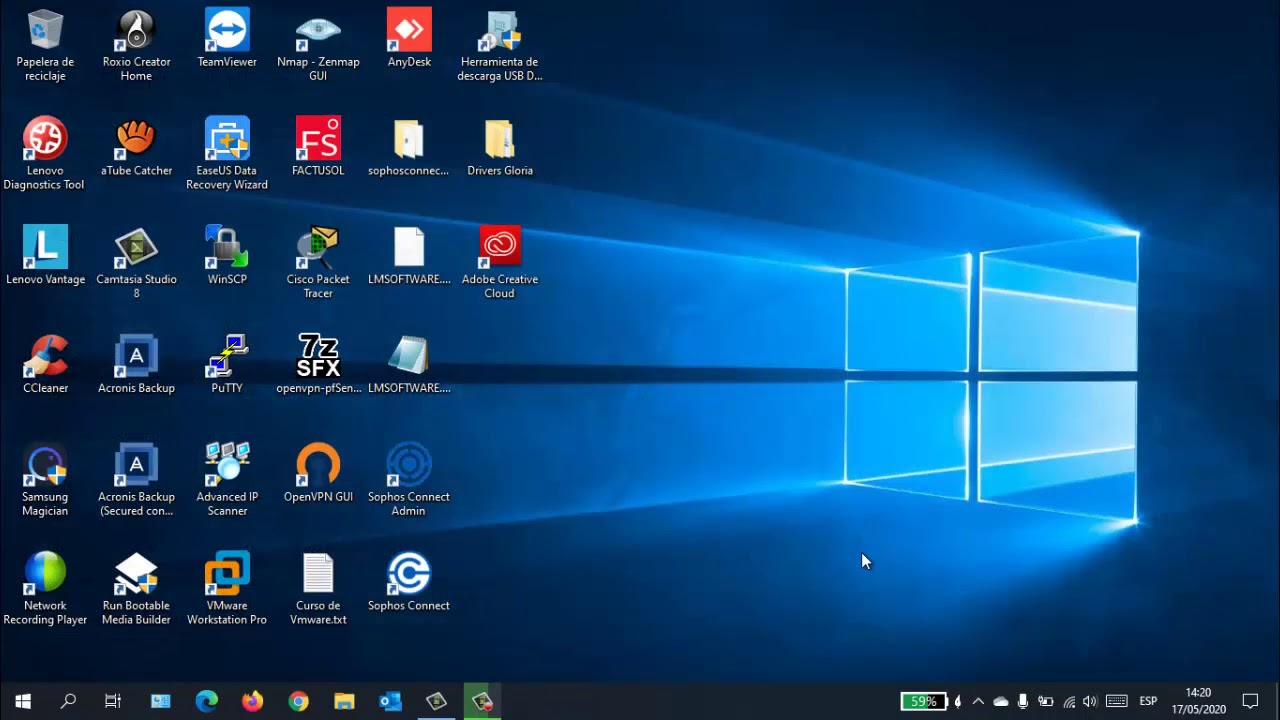Select the VMware Workstation Pro shortcut

click(227, 590)
